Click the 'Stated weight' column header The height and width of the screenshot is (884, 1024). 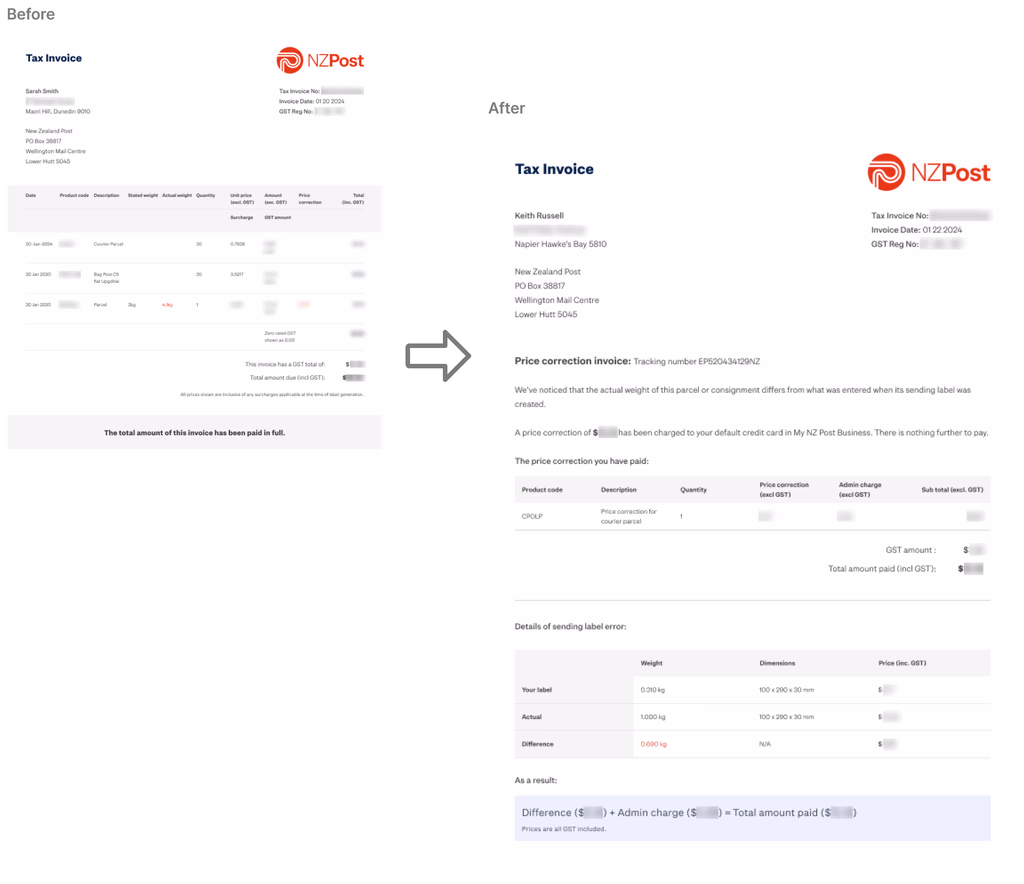(x=142, y=195)
